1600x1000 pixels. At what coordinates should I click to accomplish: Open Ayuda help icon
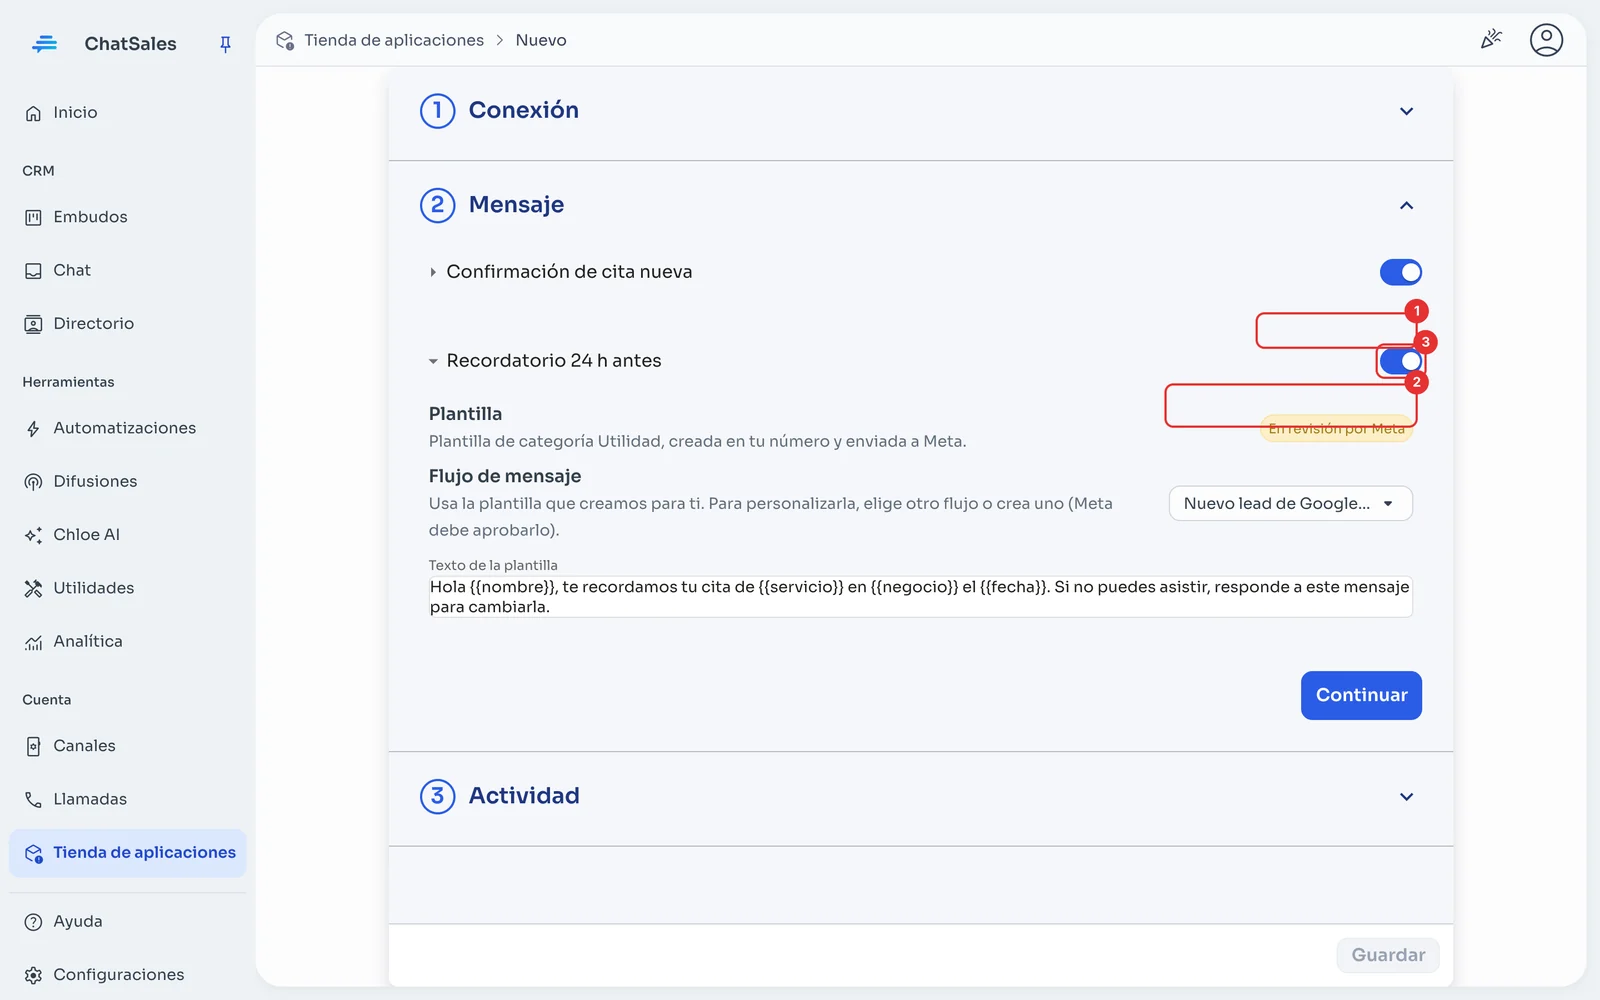pos(33,922)
